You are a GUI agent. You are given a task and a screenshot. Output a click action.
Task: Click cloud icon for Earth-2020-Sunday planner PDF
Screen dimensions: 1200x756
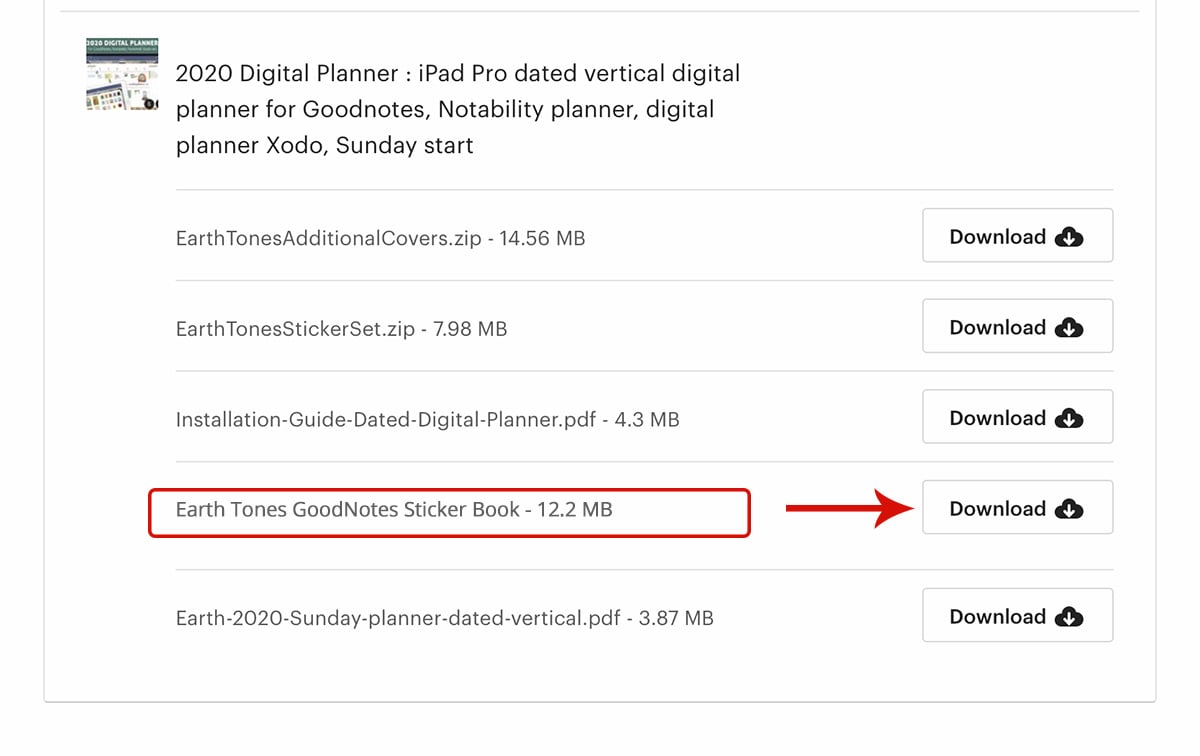[1069, 617]
